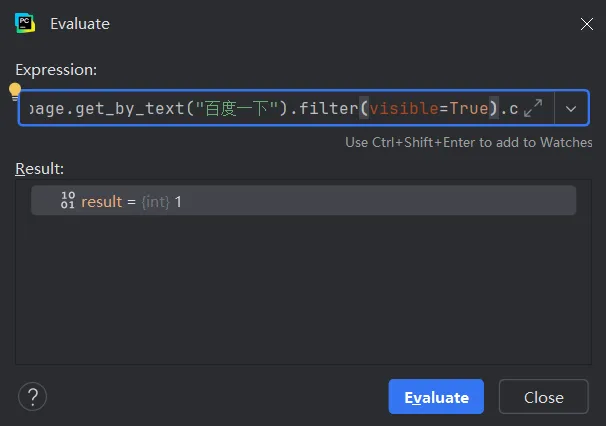The width and height of the screenshot is (606, 426).
Task: Click the binary integer icon beside result
Action: [x=68, y=201]
